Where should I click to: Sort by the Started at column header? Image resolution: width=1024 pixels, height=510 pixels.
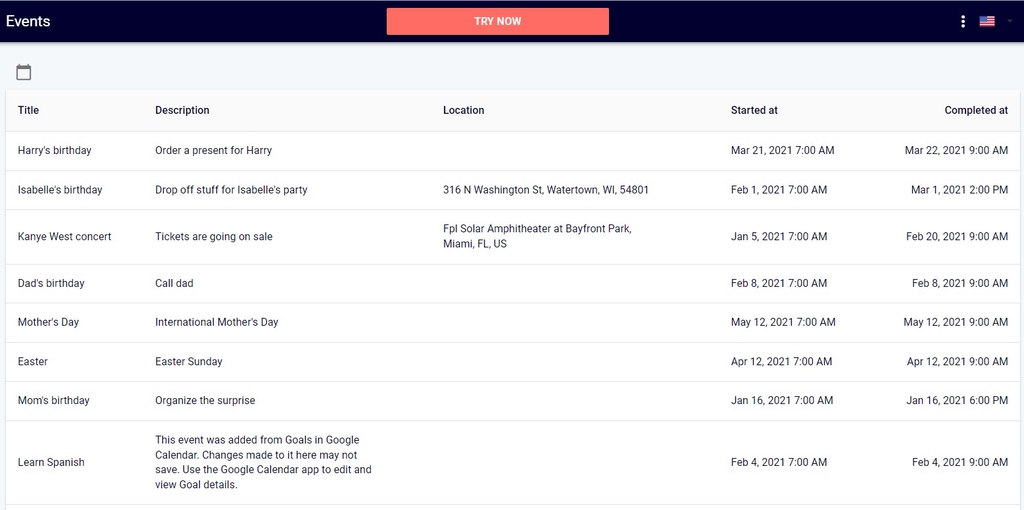pos(754,110)
